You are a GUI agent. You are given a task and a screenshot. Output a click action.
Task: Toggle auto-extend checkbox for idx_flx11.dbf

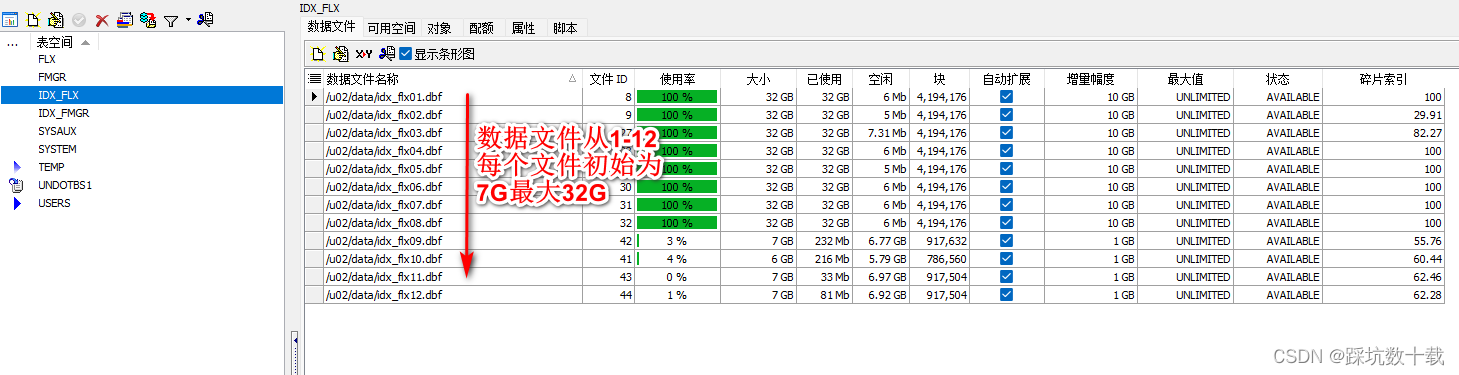(x=1007, y=277)
